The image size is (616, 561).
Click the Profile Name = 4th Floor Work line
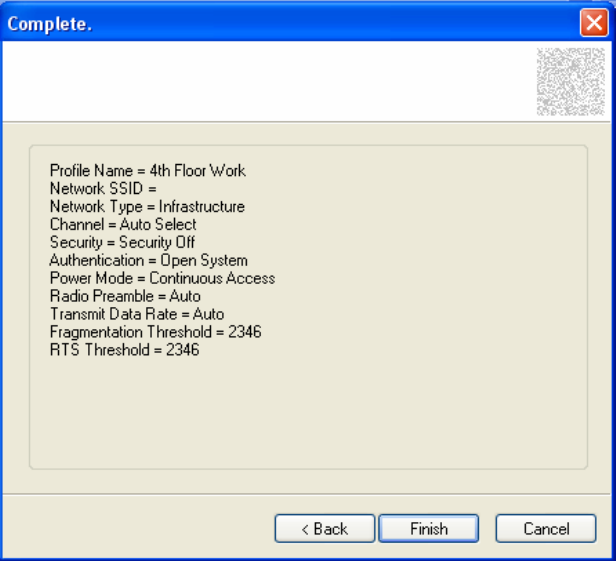[x=148, y=171]
